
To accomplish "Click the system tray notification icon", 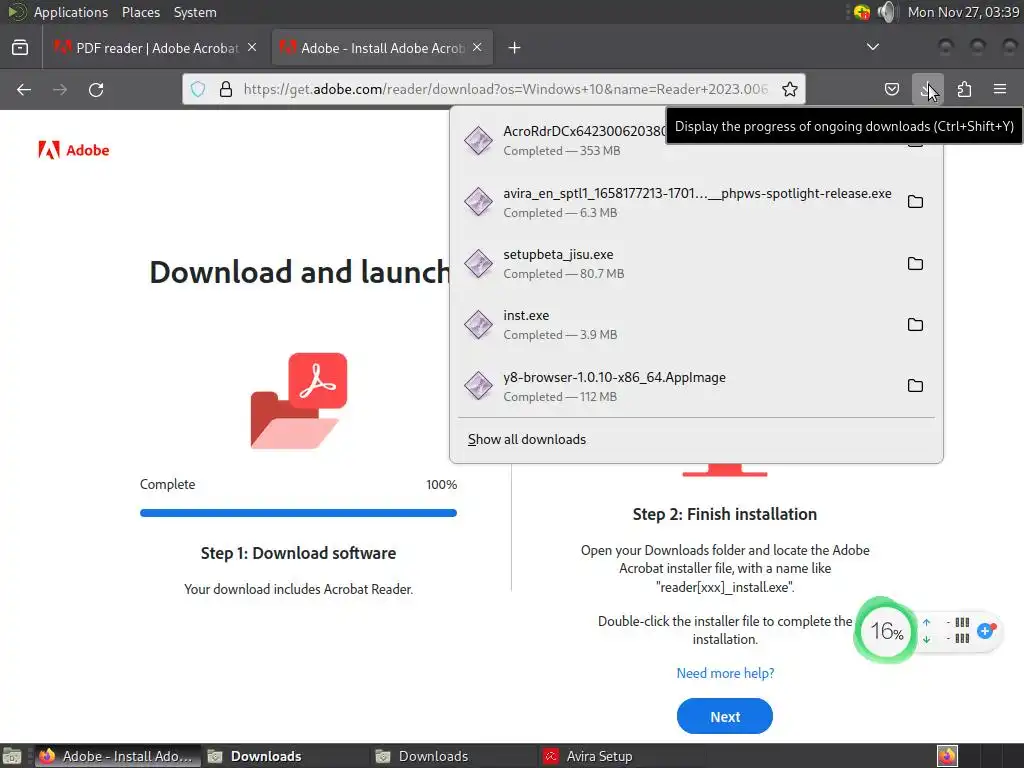I will [x=862, y=12].
